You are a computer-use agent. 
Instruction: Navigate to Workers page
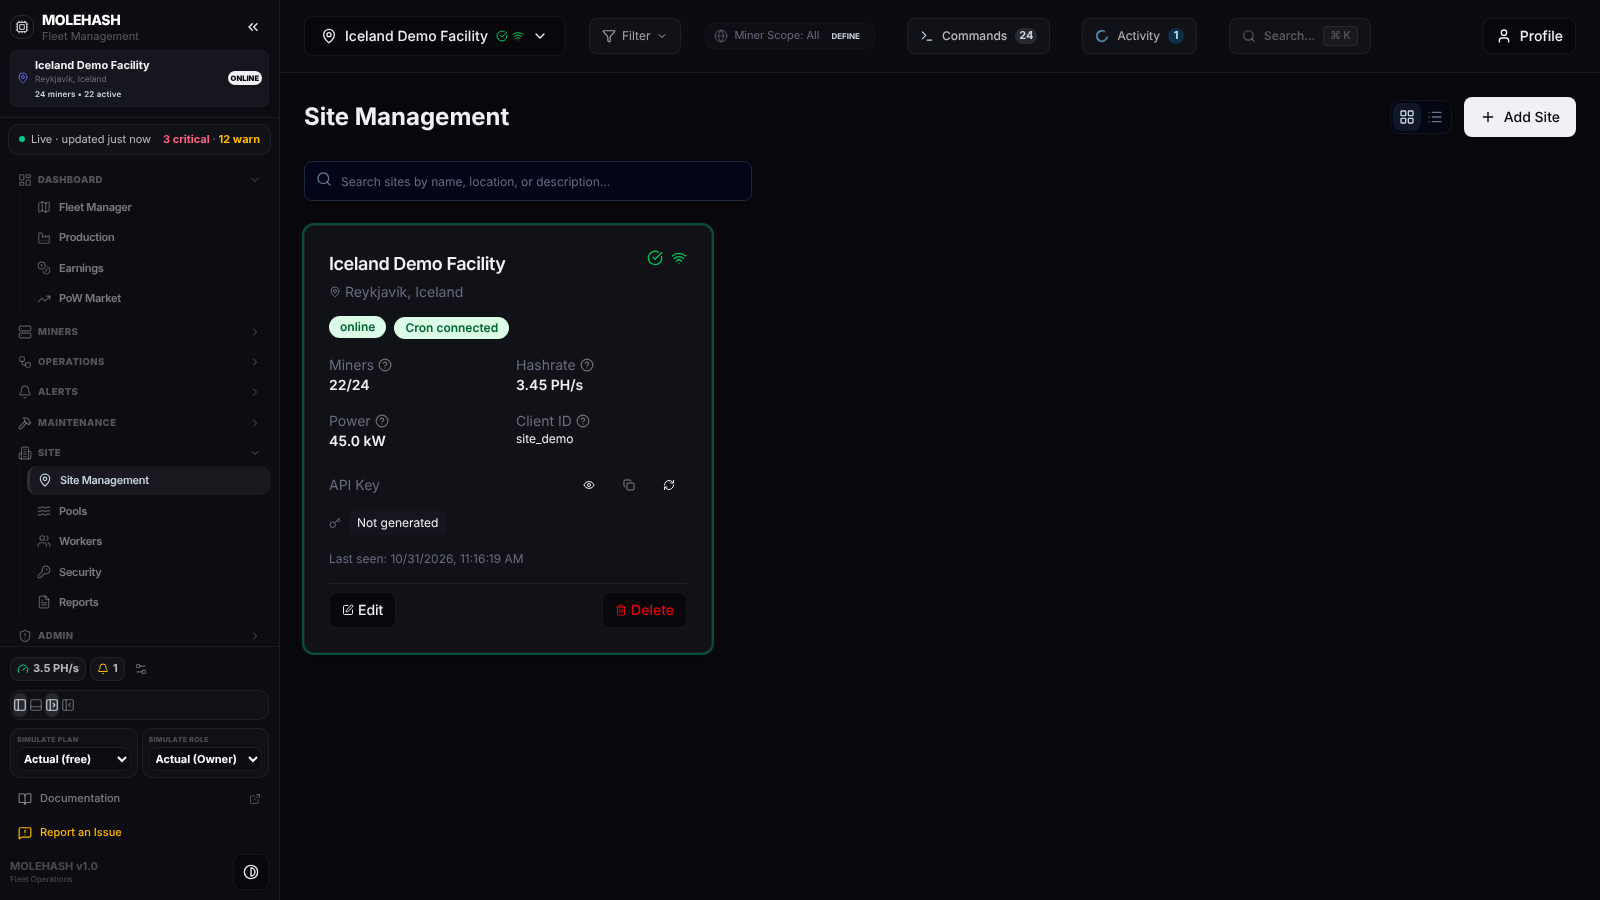pos(149,541)
